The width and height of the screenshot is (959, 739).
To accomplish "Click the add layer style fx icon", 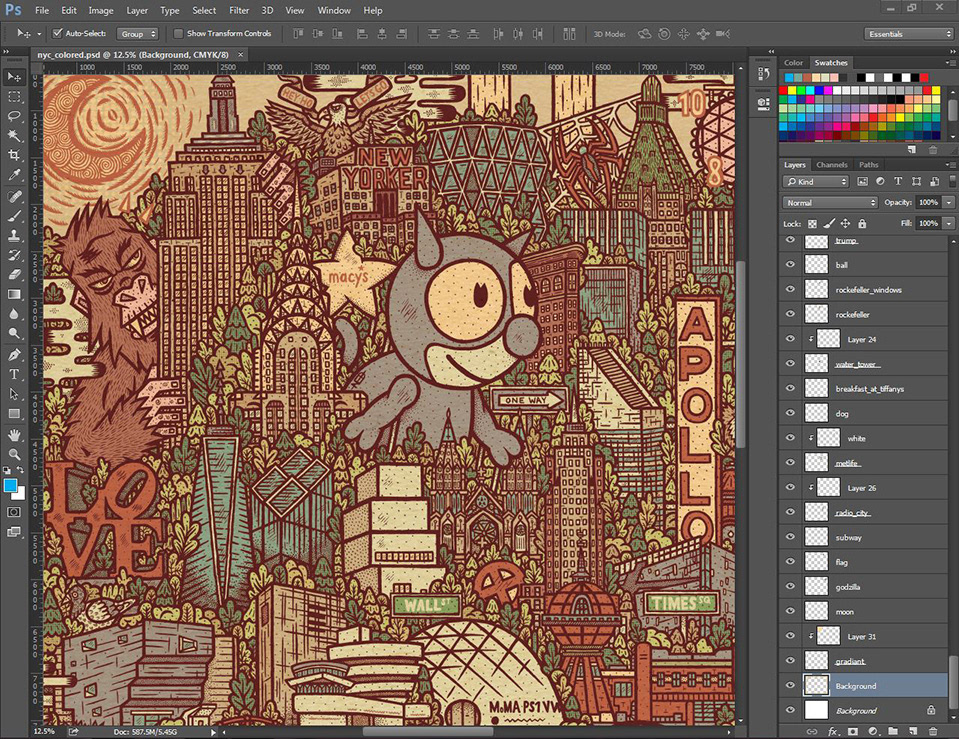I will 832,731.
